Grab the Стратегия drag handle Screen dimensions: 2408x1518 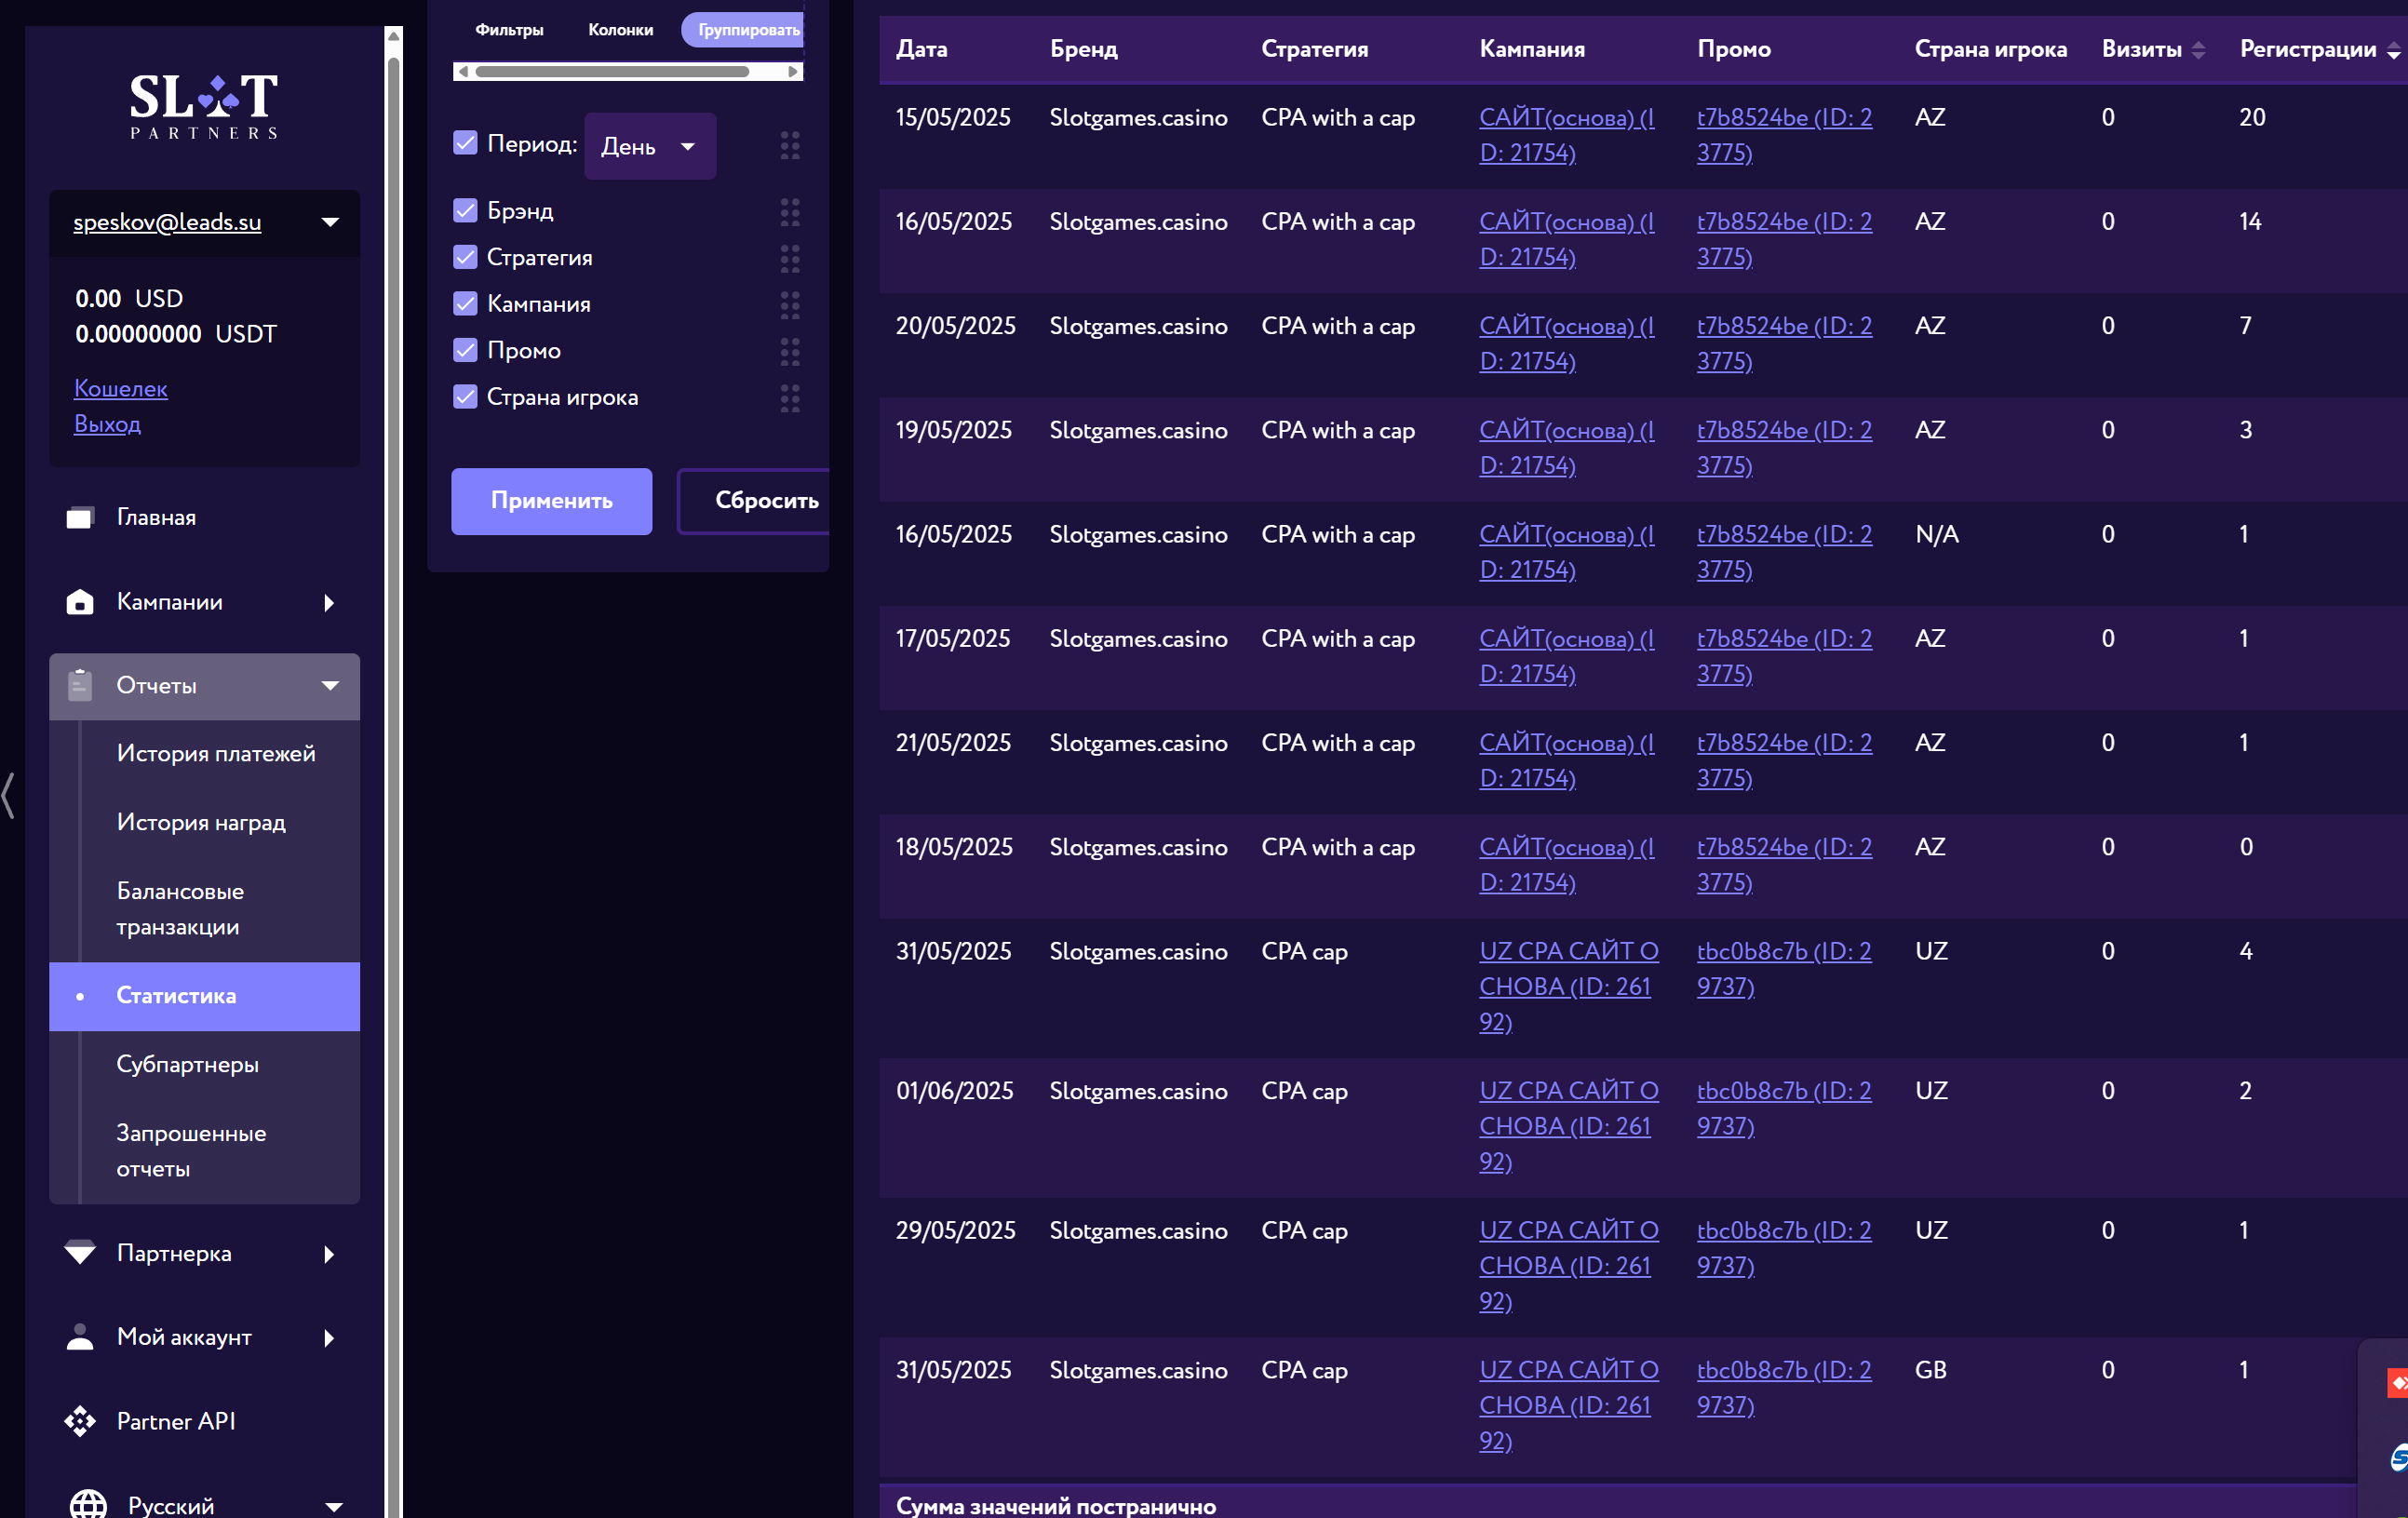point(790,258)
